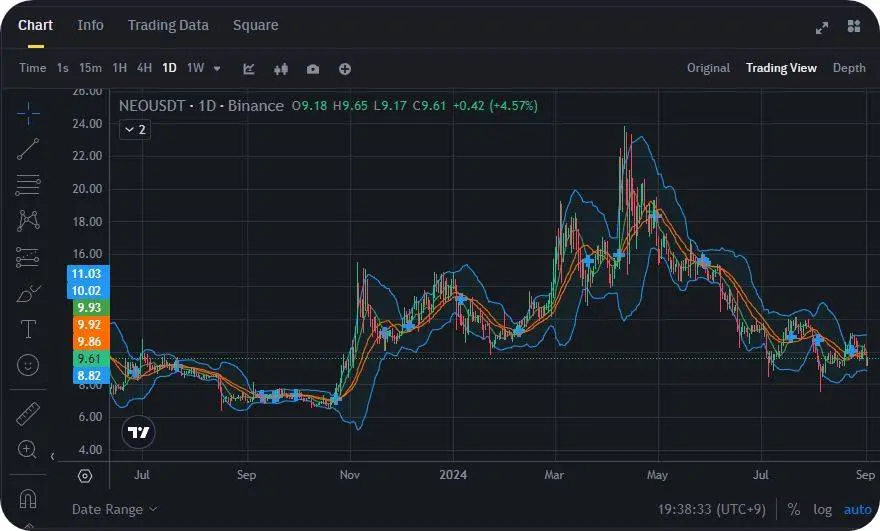Change candlestick chart style
The width and height of the screenshot is (880, 531).
click(x=281, y=68)
